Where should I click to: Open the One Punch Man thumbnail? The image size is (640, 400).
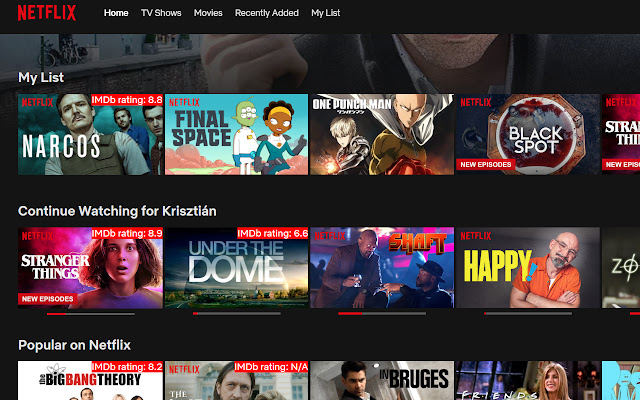tap(382, 135)
